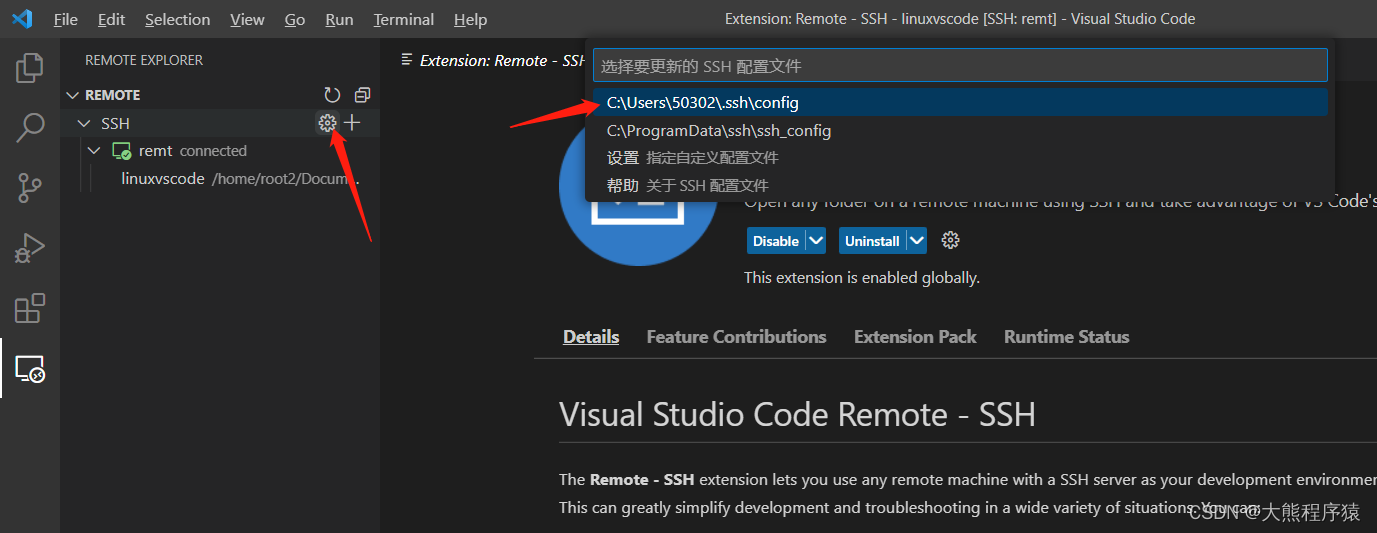The image size is (1377, 533).
Task: Open the Remote Explorer view icon
Action: (30, 369)
